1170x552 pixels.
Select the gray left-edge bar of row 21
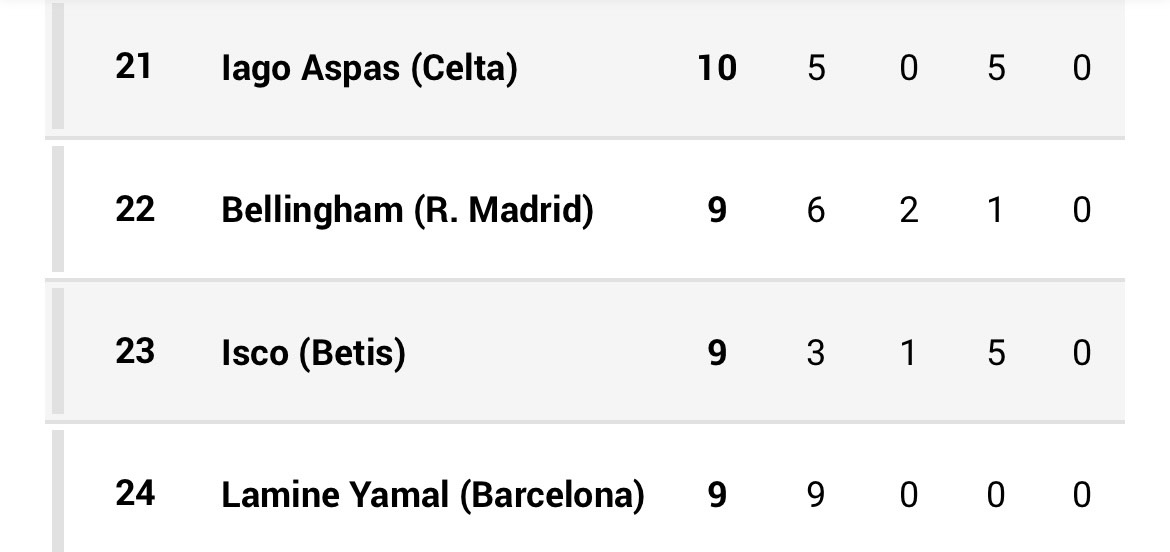point(58,66)
